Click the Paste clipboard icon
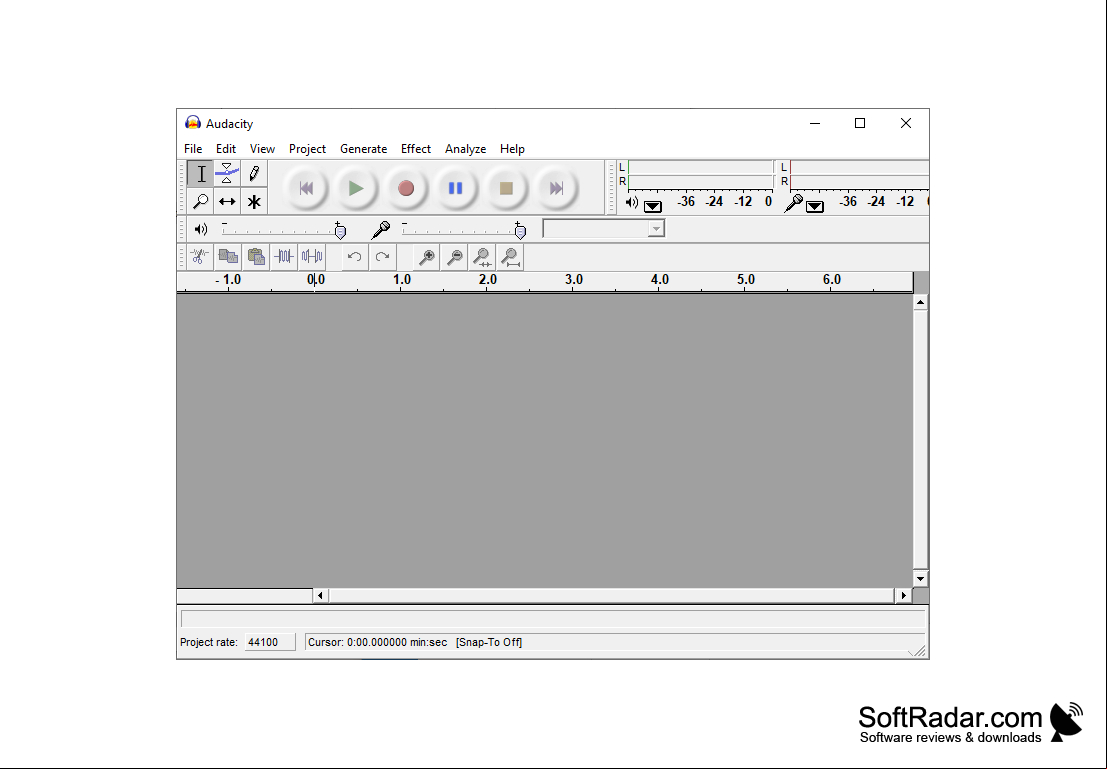This screenshot has width=1107, height=769. (256, 257)
